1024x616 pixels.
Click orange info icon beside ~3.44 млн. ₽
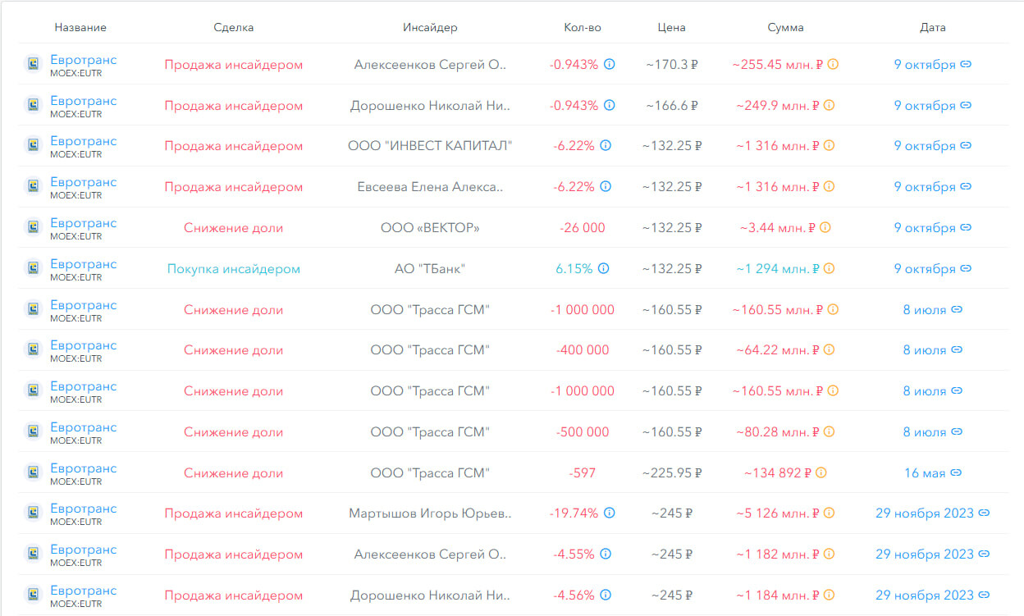(826, 228)
